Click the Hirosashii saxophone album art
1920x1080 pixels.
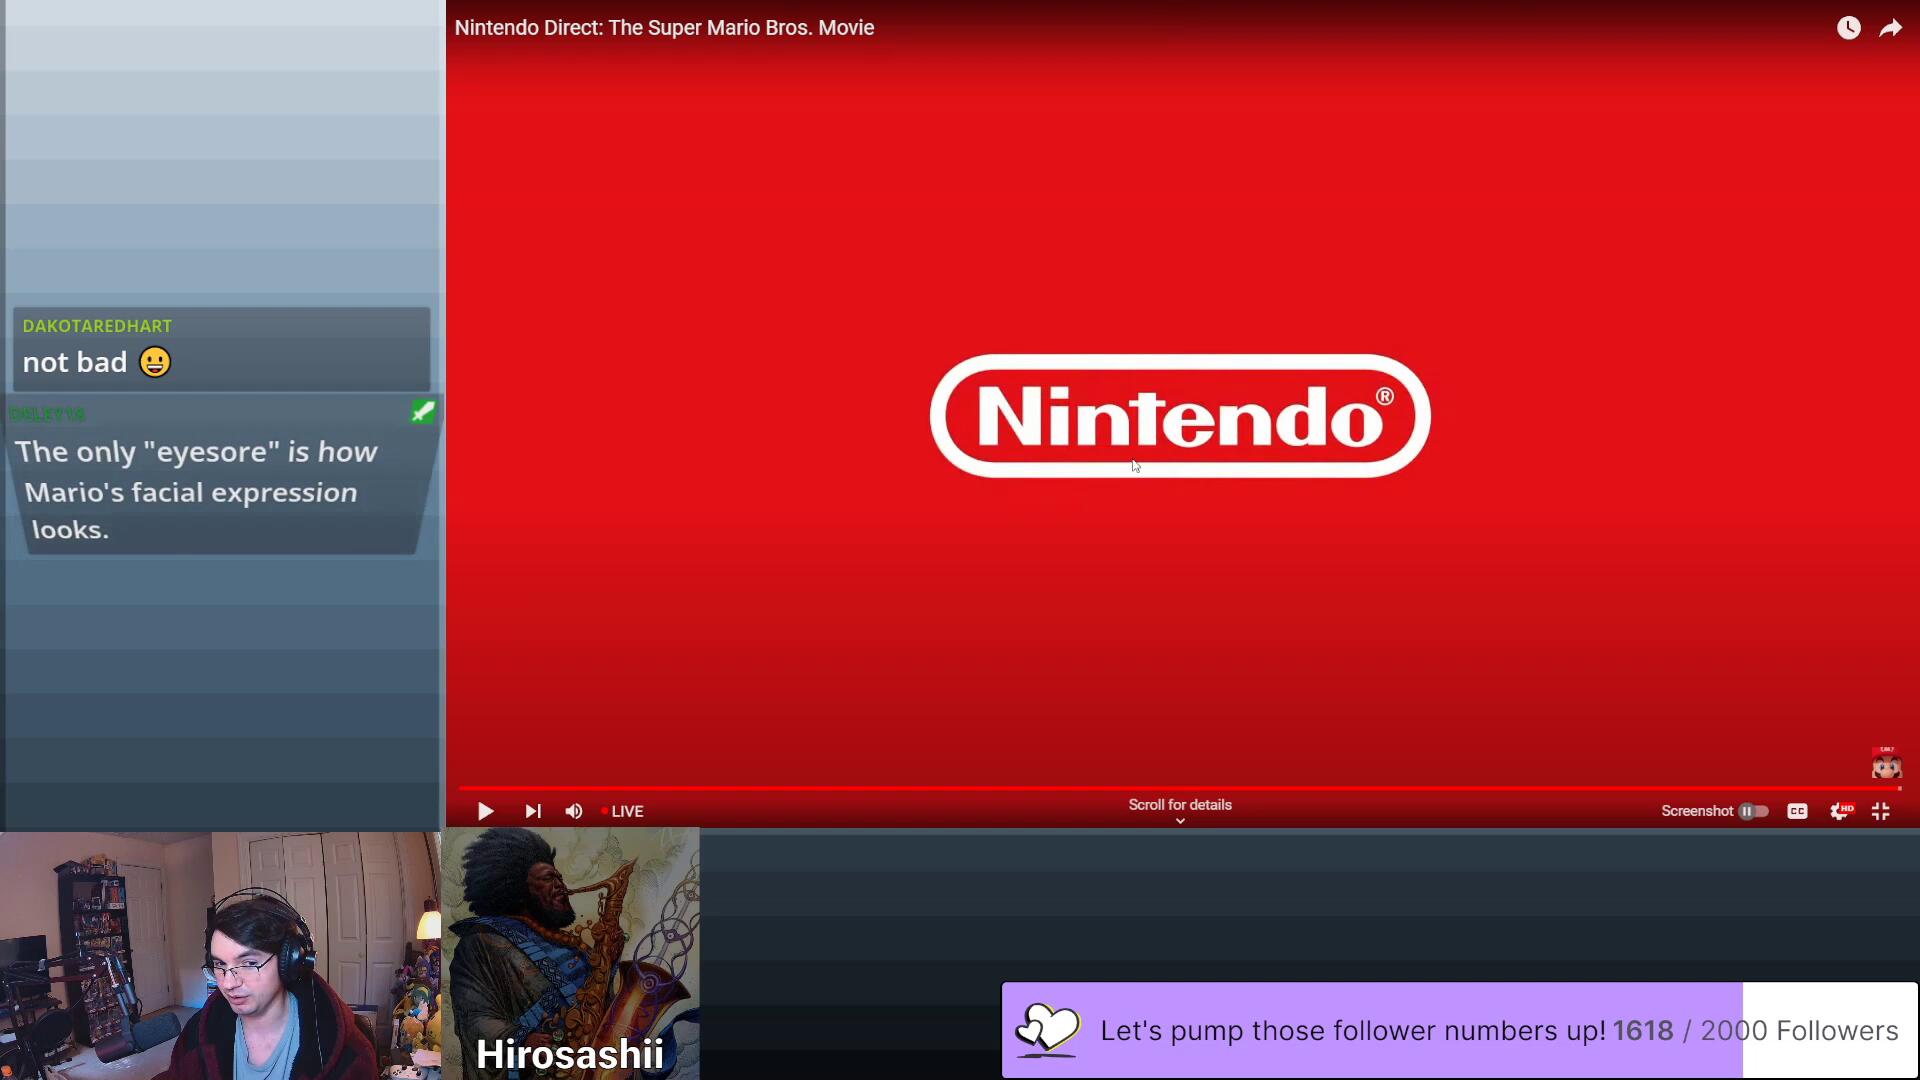570,940
